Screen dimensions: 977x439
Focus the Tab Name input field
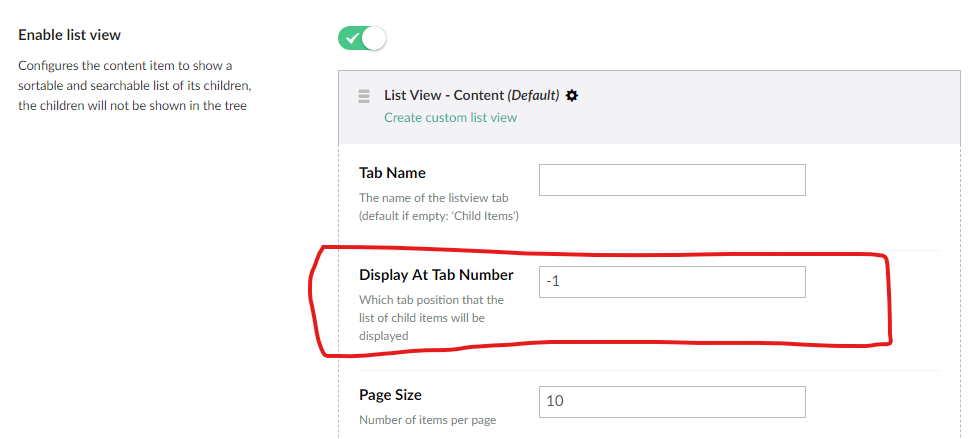tap(672, 180)
